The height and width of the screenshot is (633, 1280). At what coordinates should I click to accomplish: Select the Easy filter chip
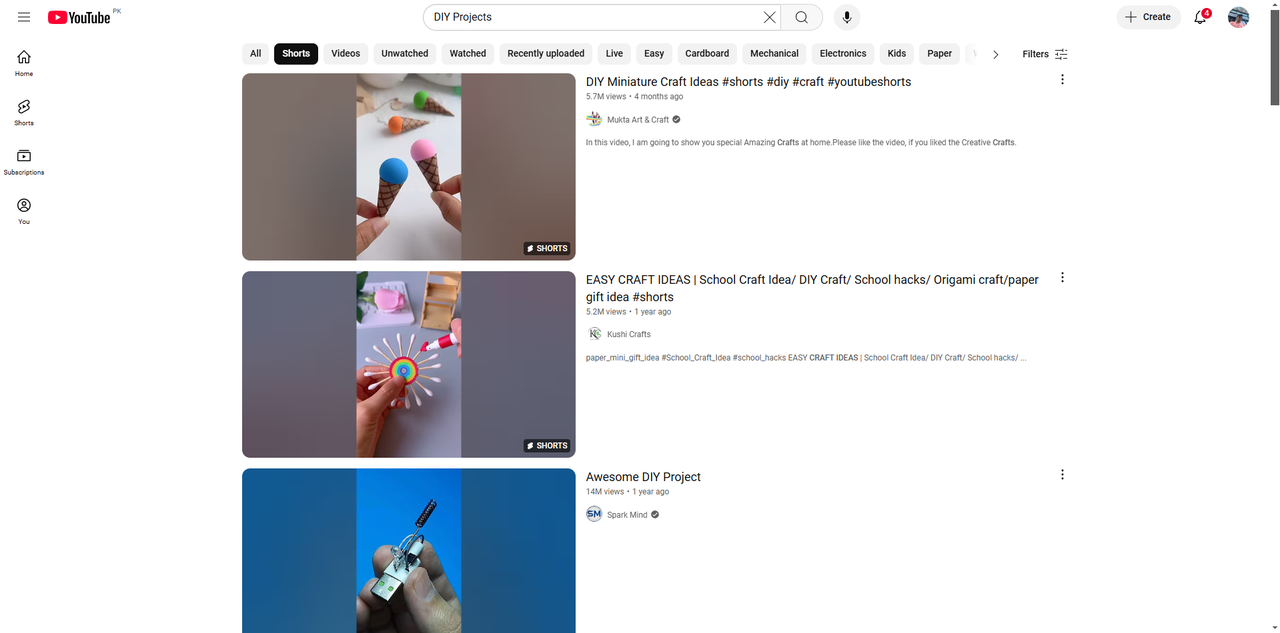[x=654, y=54]
